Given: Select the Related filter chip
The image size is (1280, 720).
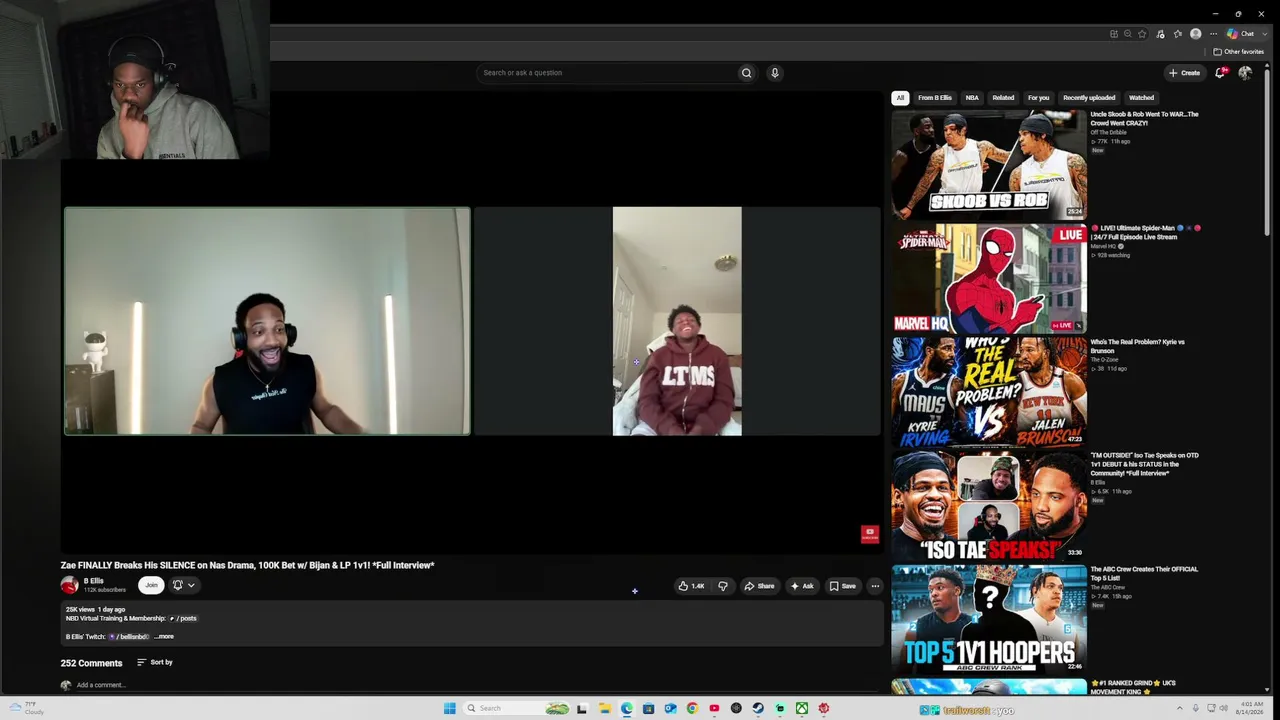Looking at the screenshot, I should click(x=1003, y=98).
